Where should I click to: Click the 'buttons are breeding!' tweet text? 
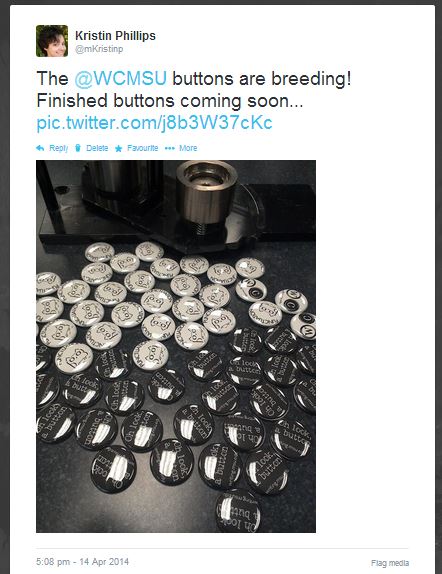tap(261, 78)
